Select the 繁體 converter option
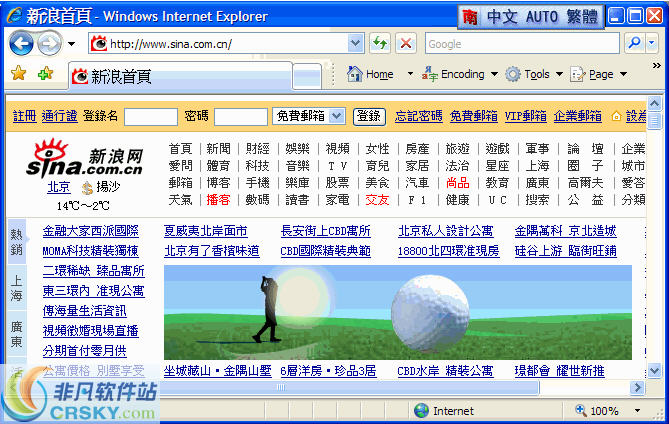This screenshot has width=669, height=424. pos(582,17)
